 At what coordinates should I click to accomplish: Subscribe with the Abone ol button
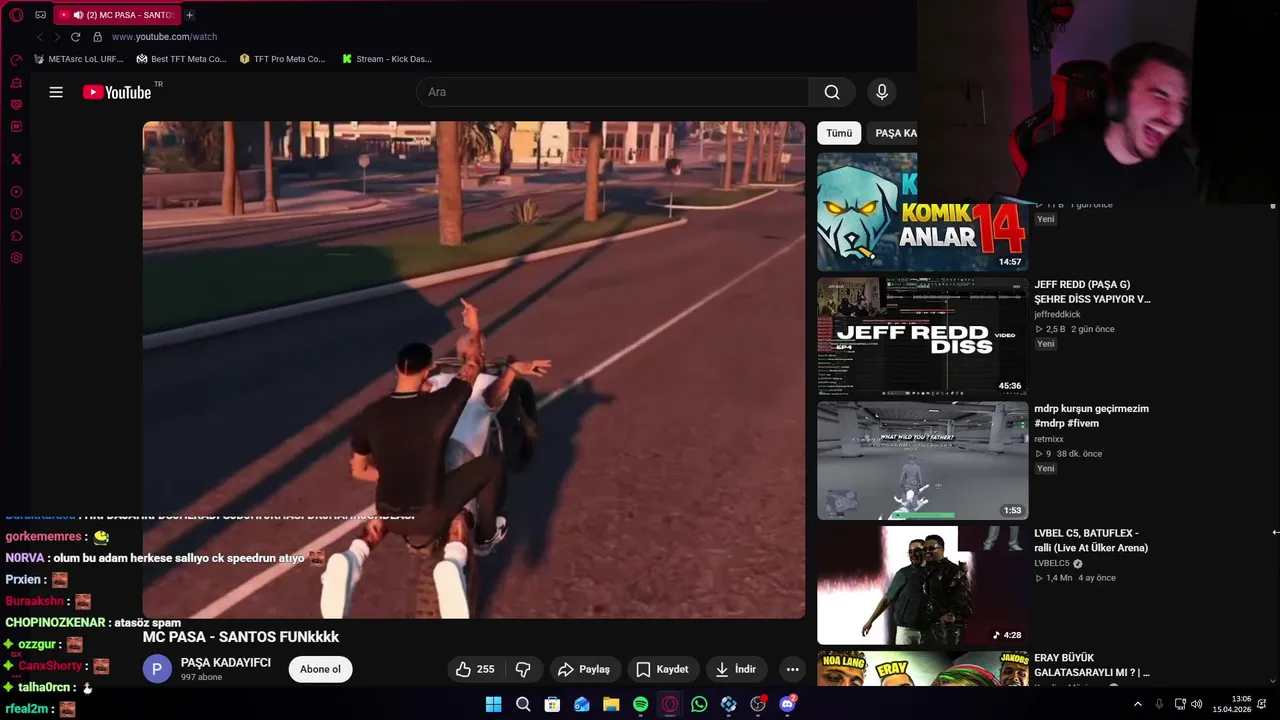tap(320, 669)
